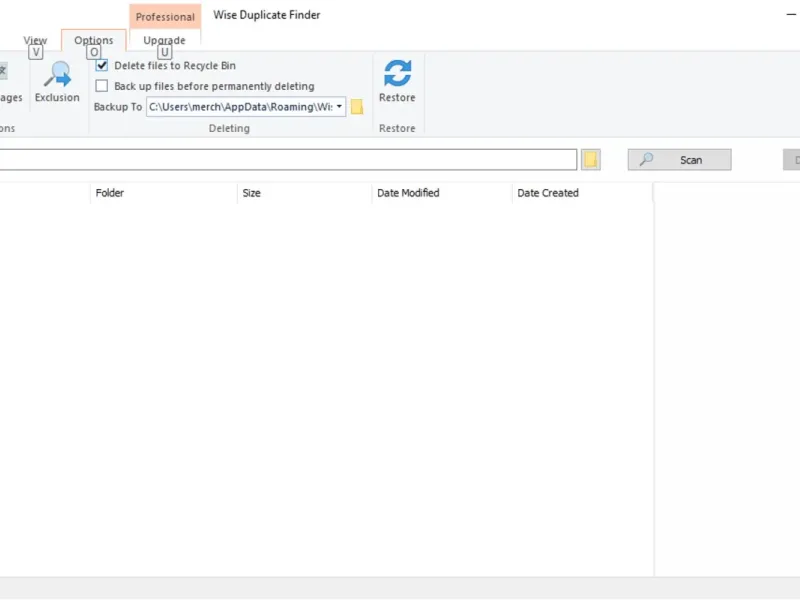
Task: Click the Professional contextual tab
Action: [165, 16]
